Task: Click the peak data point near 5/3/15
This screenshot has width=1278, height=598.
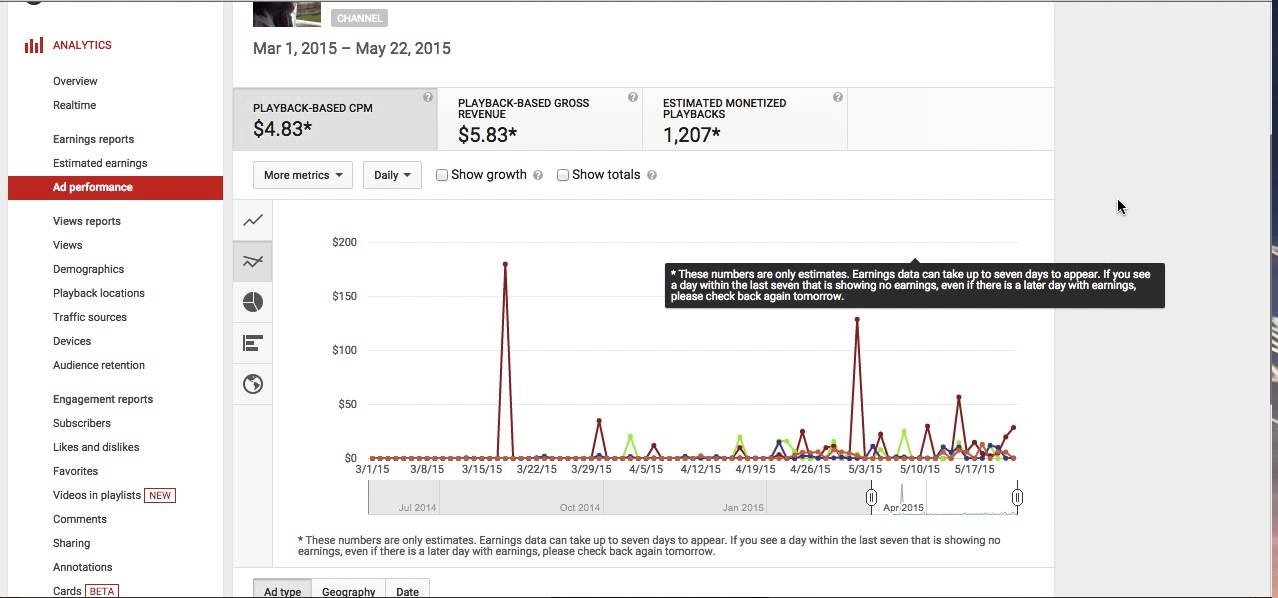Action: 857,320
